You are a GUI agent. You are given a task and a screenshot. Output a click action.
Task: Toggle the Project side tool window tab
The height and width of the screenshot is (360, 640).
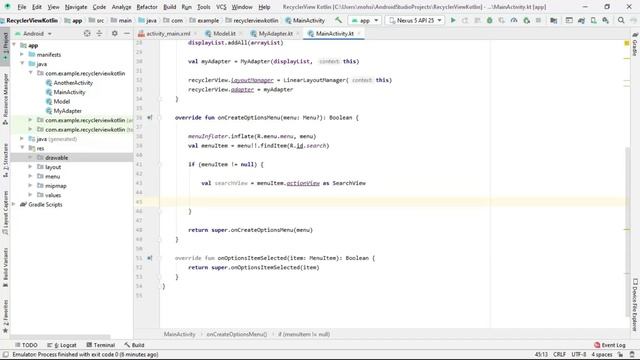[x=5, y=46]
